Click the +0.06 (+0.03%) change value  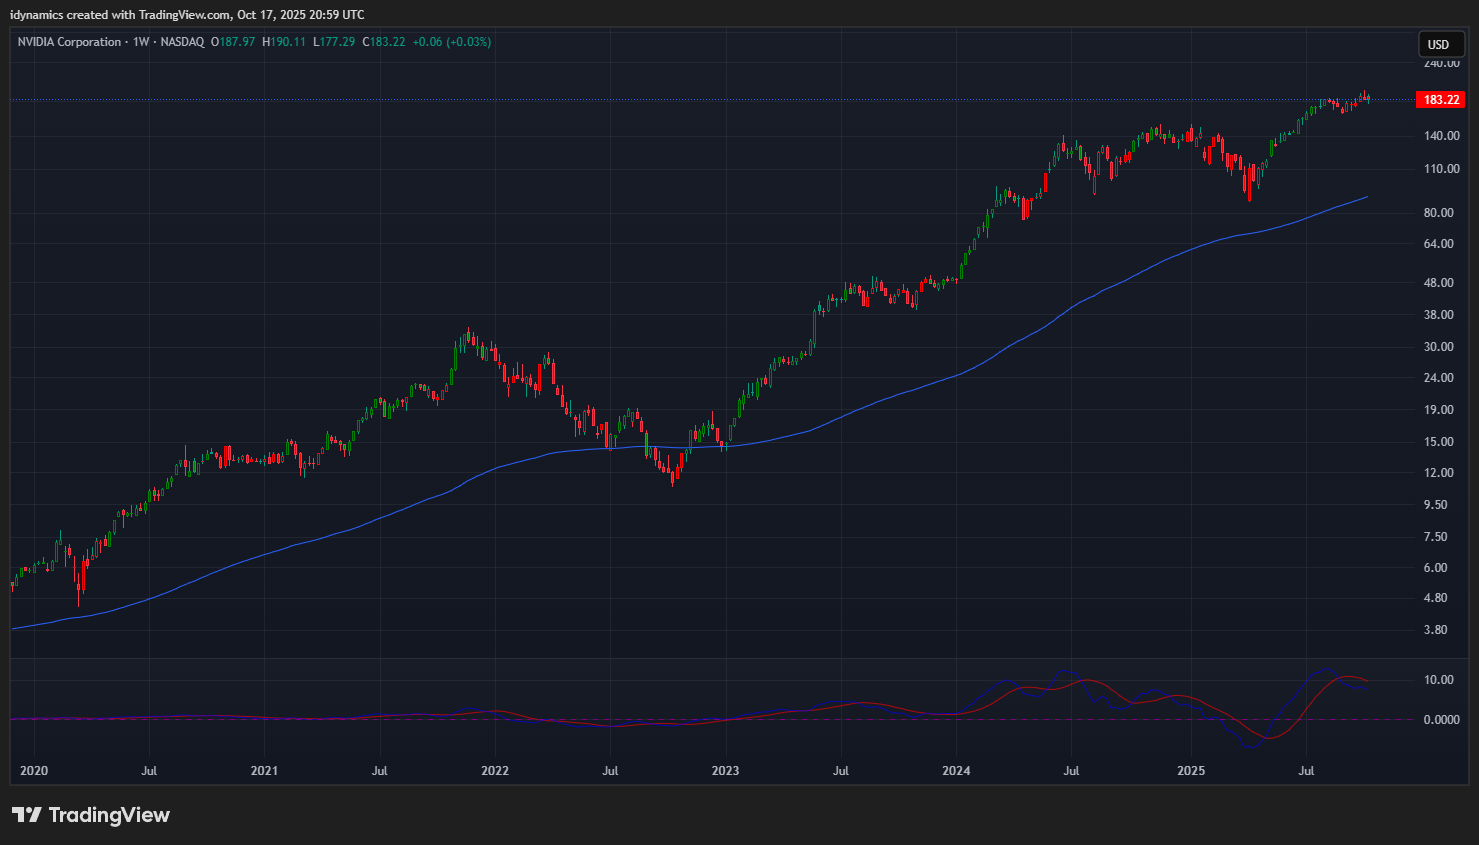click(452, 42)
